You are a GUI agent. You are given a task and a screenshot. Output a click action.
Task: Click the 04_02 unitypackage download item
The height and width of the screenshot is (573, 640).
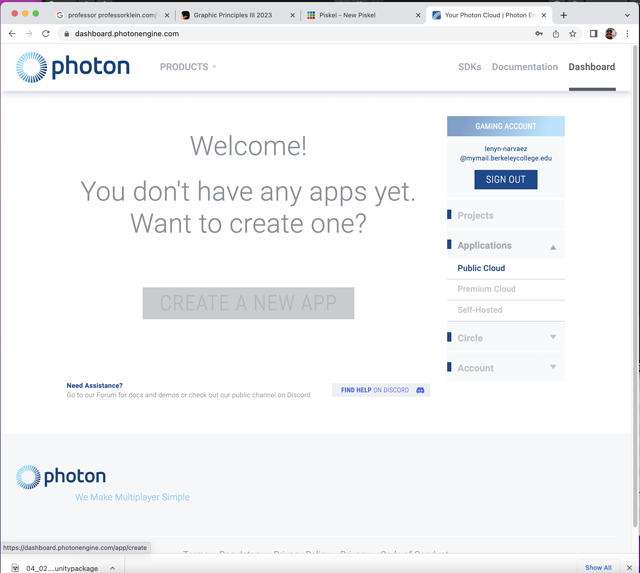pyautogui.click(x=62, y=568)
